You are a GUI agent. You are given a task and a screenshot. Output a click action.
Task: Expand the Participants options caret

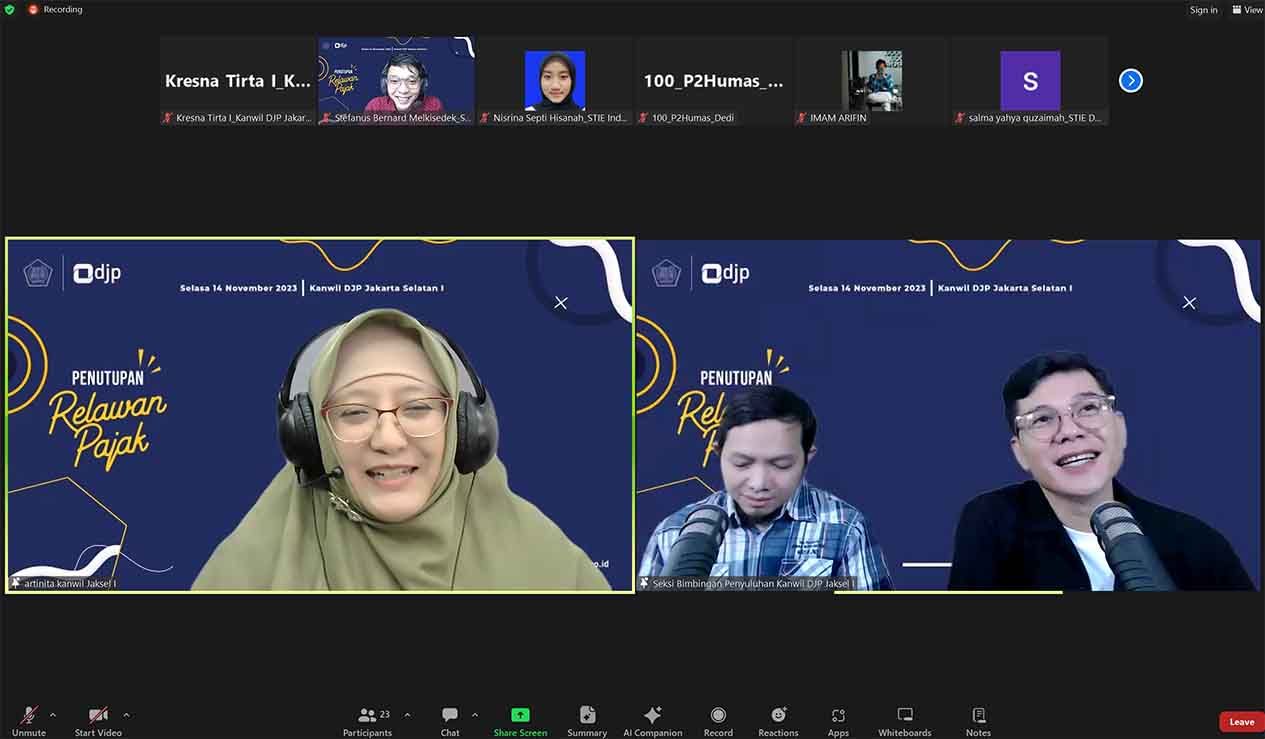coord(407,715)
